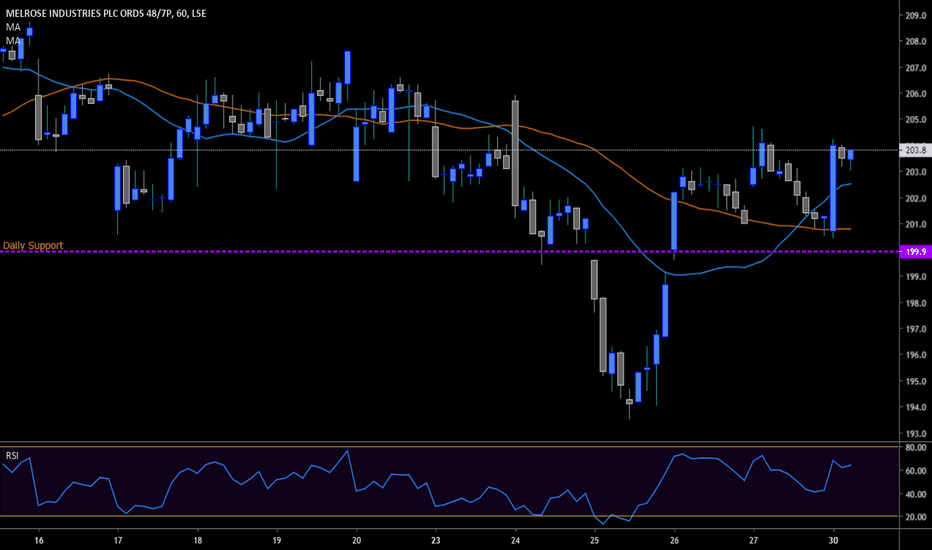Click the 198.0 price axis label

tap(915, 303)
